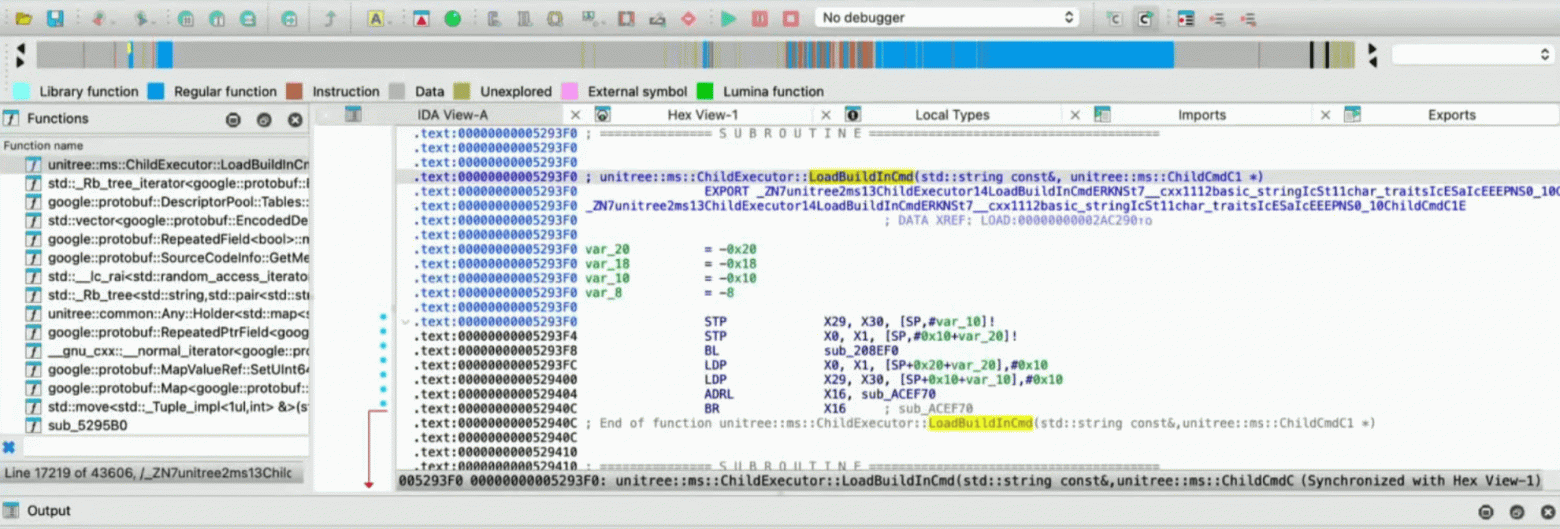Switch to the Hex View-1 tab
Viewport: 1560px width, 529px height.
702,115
